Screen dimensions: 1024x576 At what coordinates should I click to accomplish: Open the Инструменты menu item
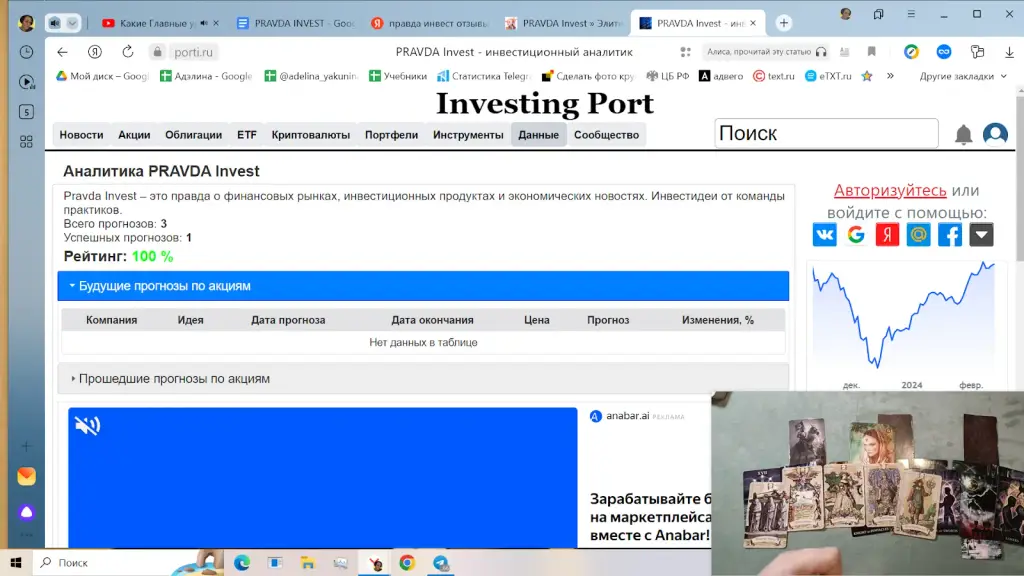(x=468, y=135)
